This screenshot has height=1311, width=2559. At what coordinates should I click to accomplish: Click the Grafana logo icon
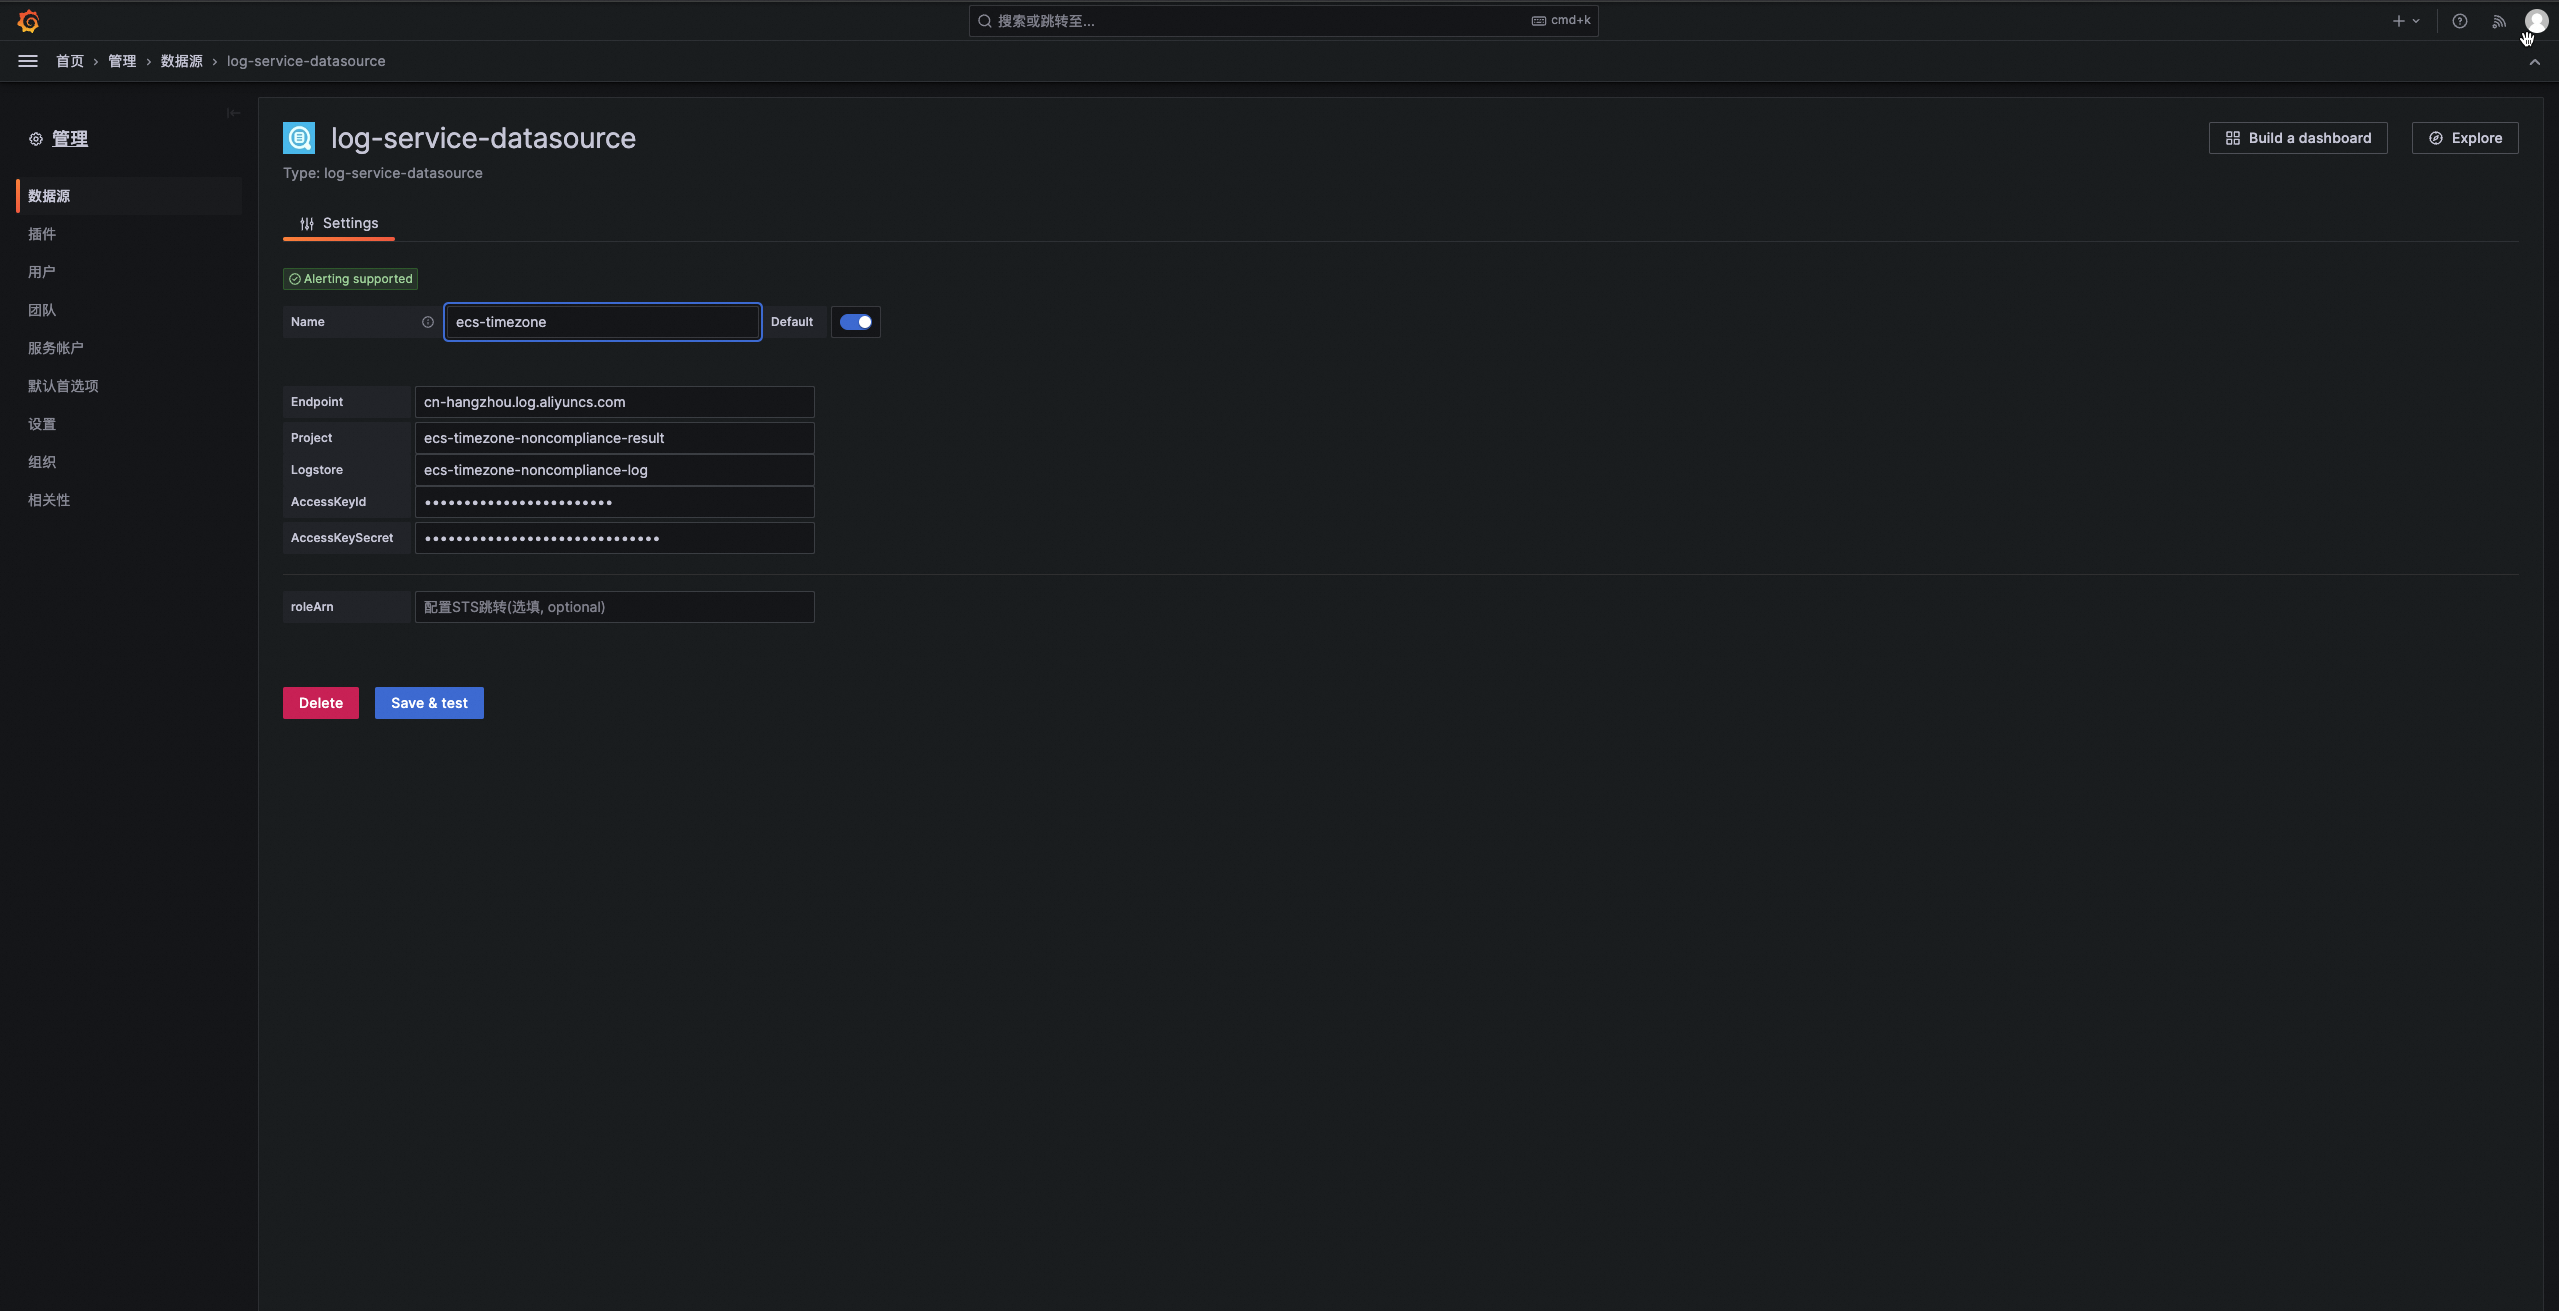pyautogui.click(x=28, y=21)
